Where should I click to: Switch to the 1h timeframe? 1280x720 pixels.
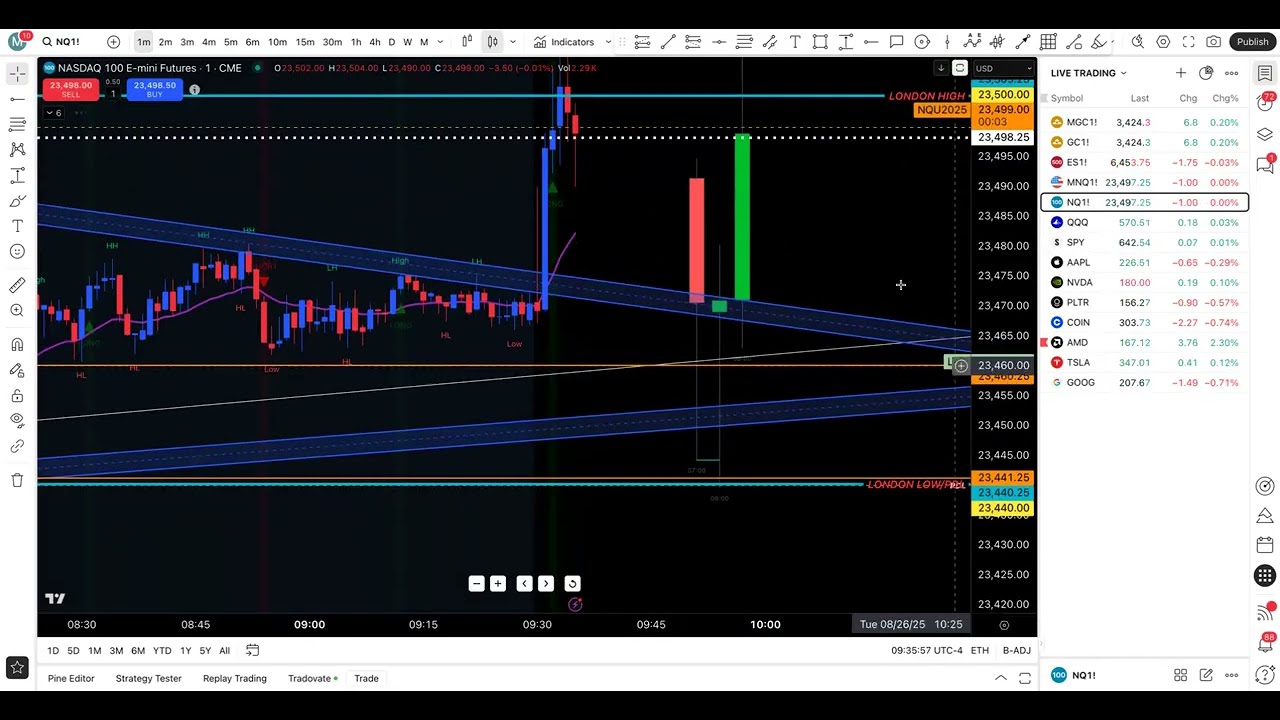click(356, 42)
